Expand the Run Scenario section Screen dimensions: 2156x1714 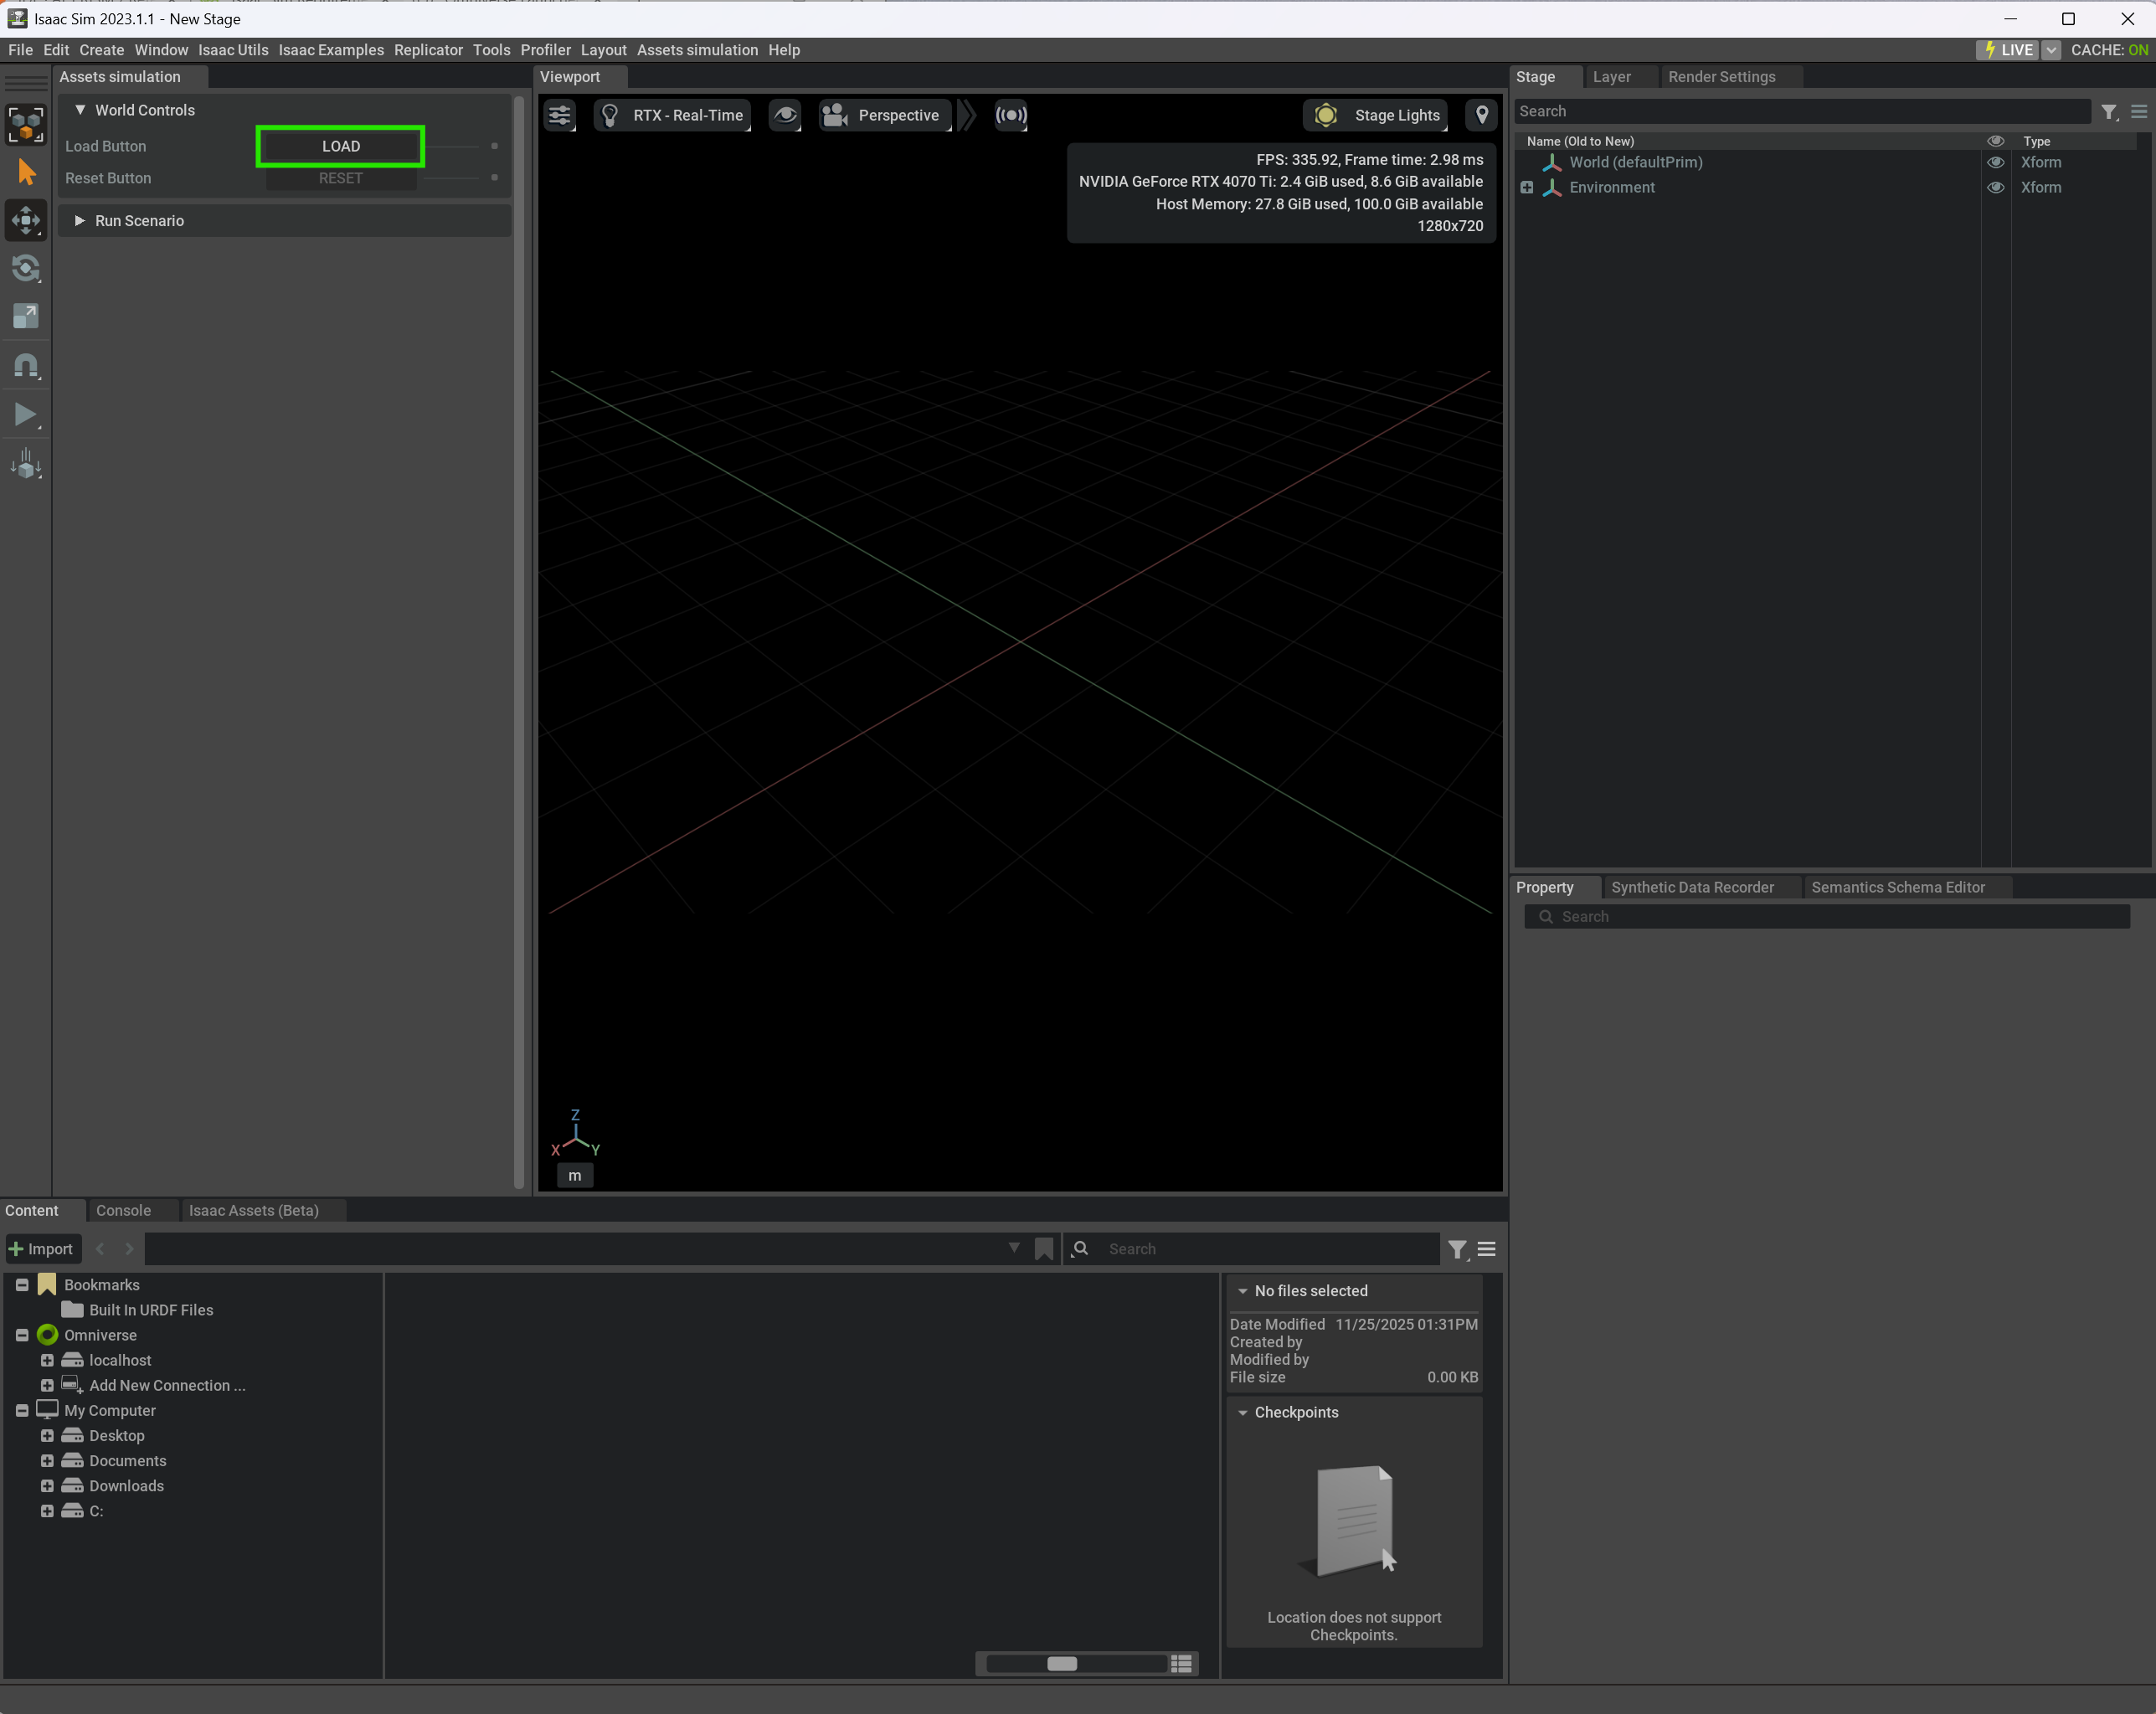pyautogui.click(x=80, y=221)
